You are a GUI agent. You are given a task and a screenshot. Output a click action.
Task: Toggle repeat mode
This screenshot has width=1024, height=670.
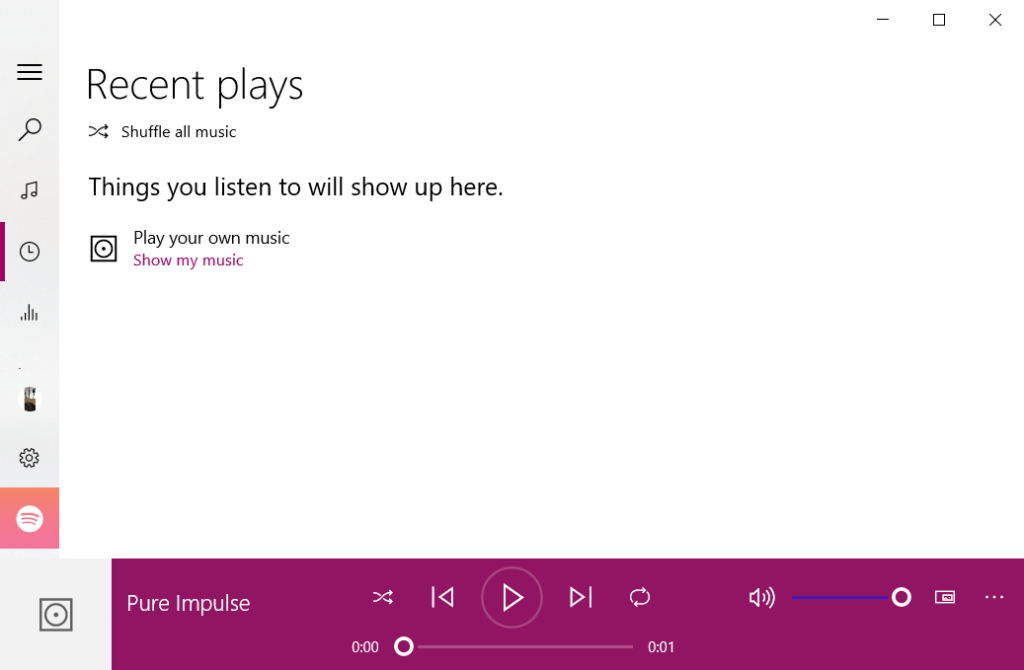click(x=640, y=597)
